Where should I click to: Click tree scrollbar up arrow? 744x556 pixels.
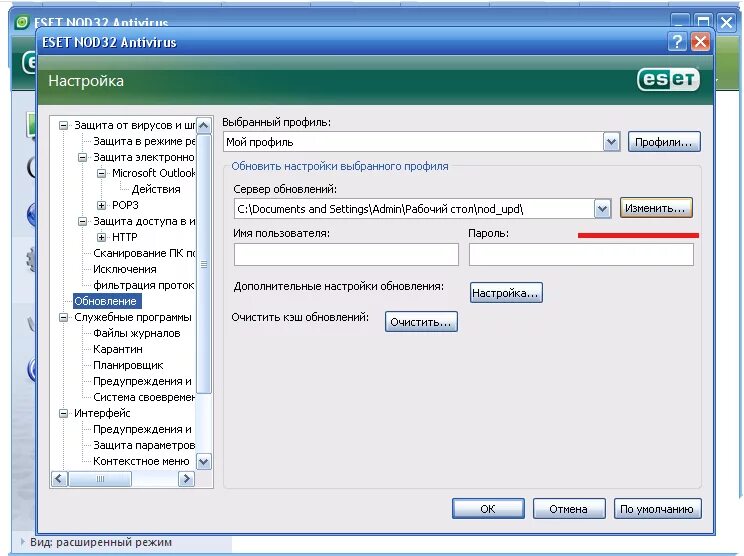coord(204,126)
